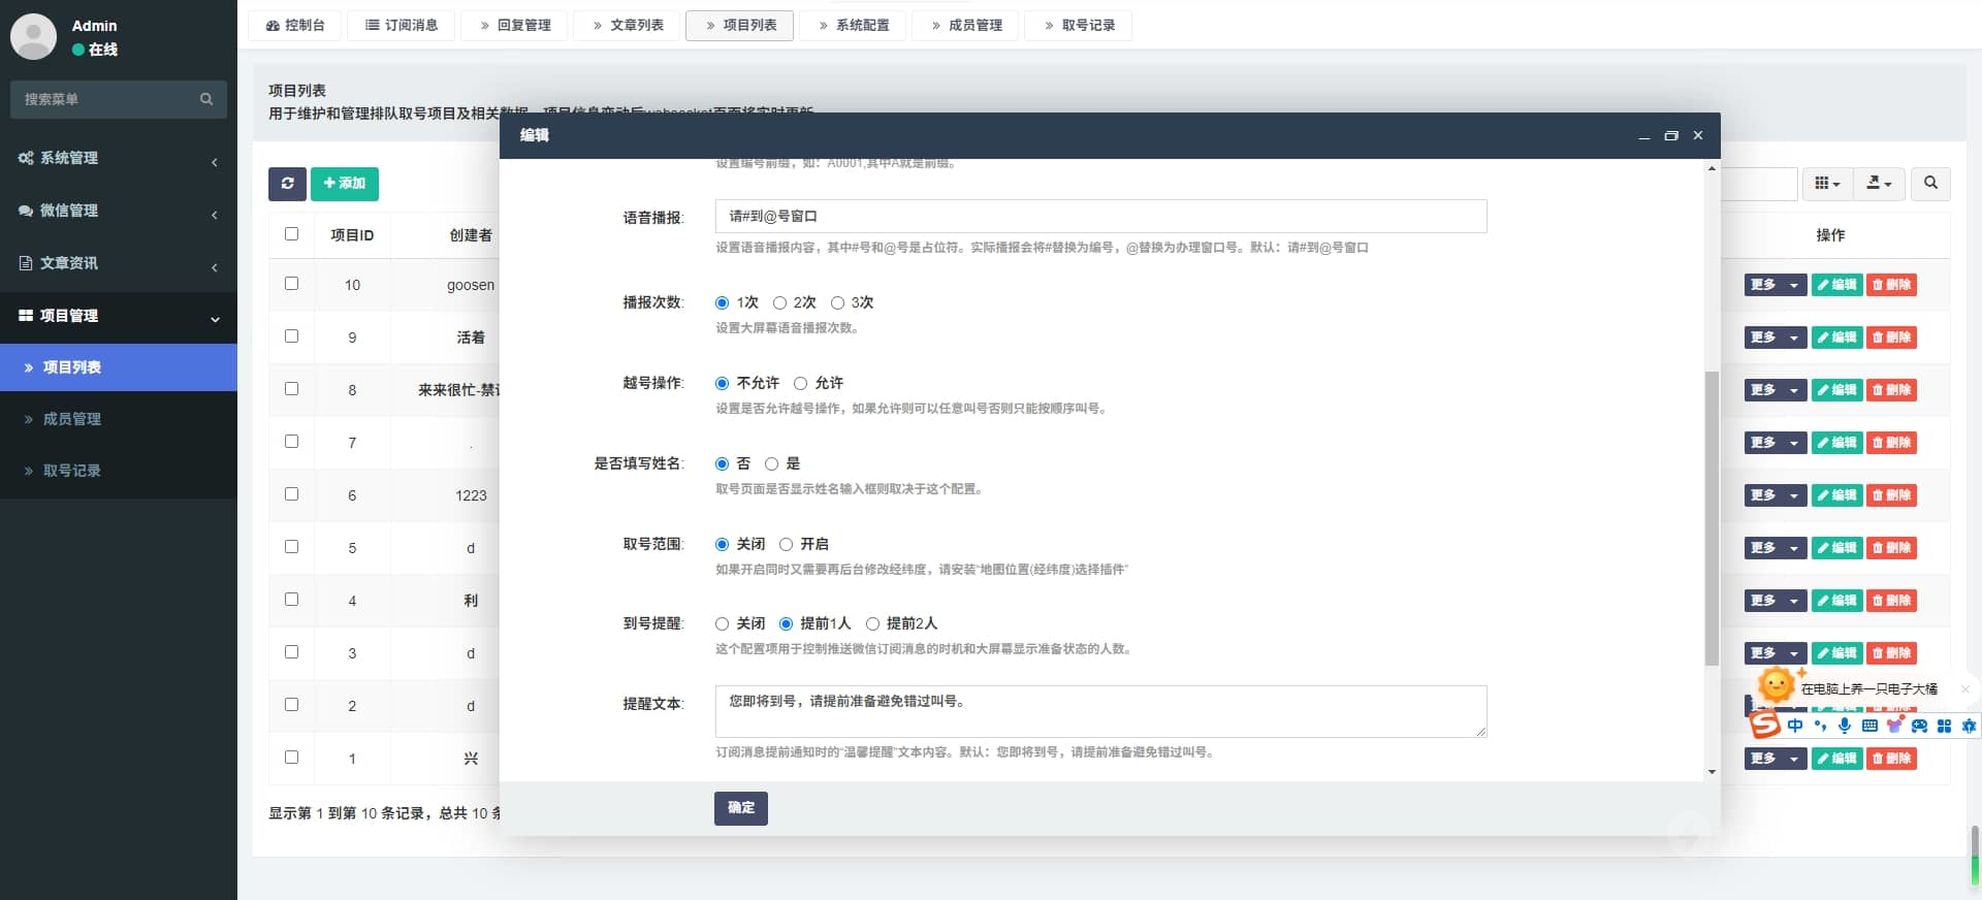Expand 更多 dropdown for project 8
The image size is (1982, 900).
pos(1774,390)
